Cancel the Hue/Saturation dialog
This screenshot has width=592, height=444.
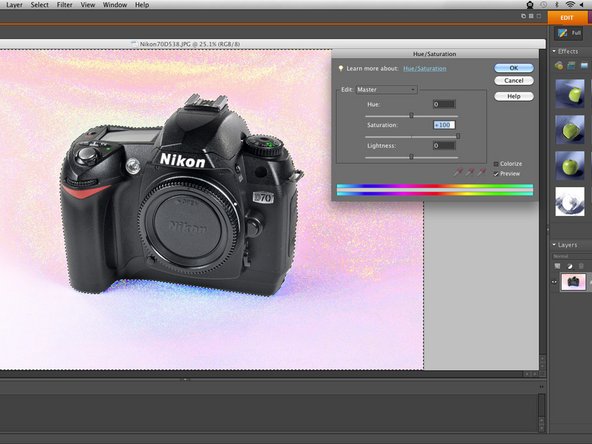click(x=513, y=80)
